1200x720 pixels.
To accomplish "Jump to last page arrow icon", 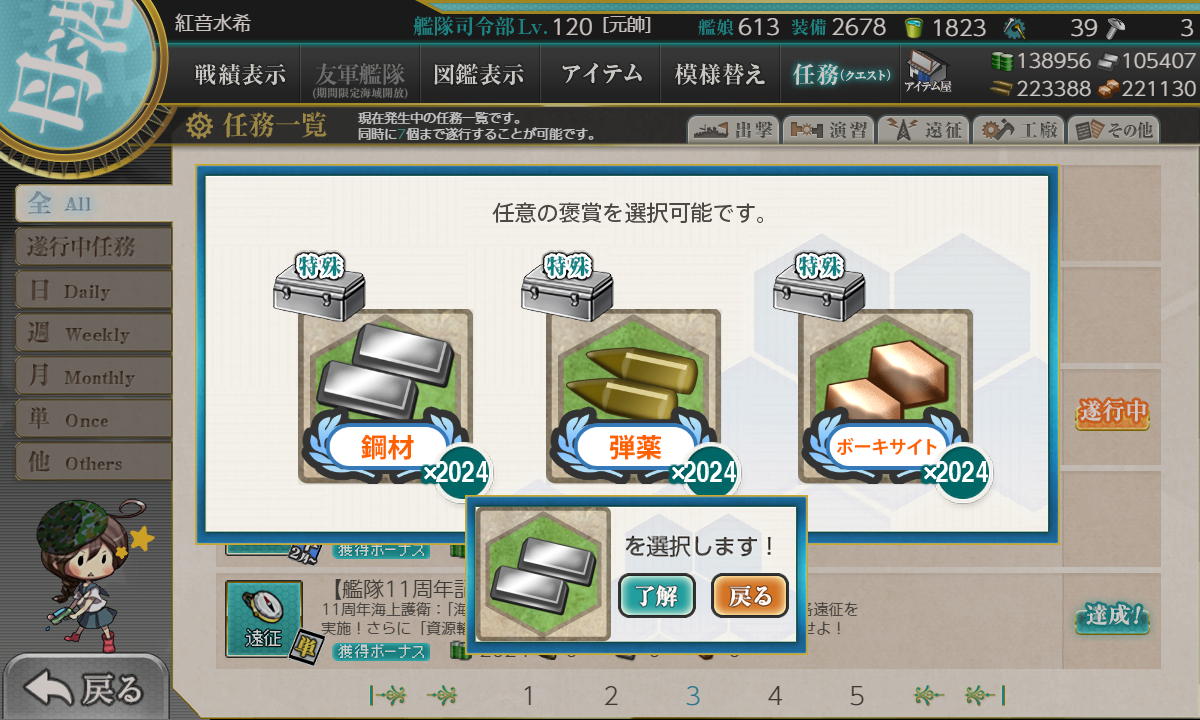I will pyautogui.click(x=984, y=695).
